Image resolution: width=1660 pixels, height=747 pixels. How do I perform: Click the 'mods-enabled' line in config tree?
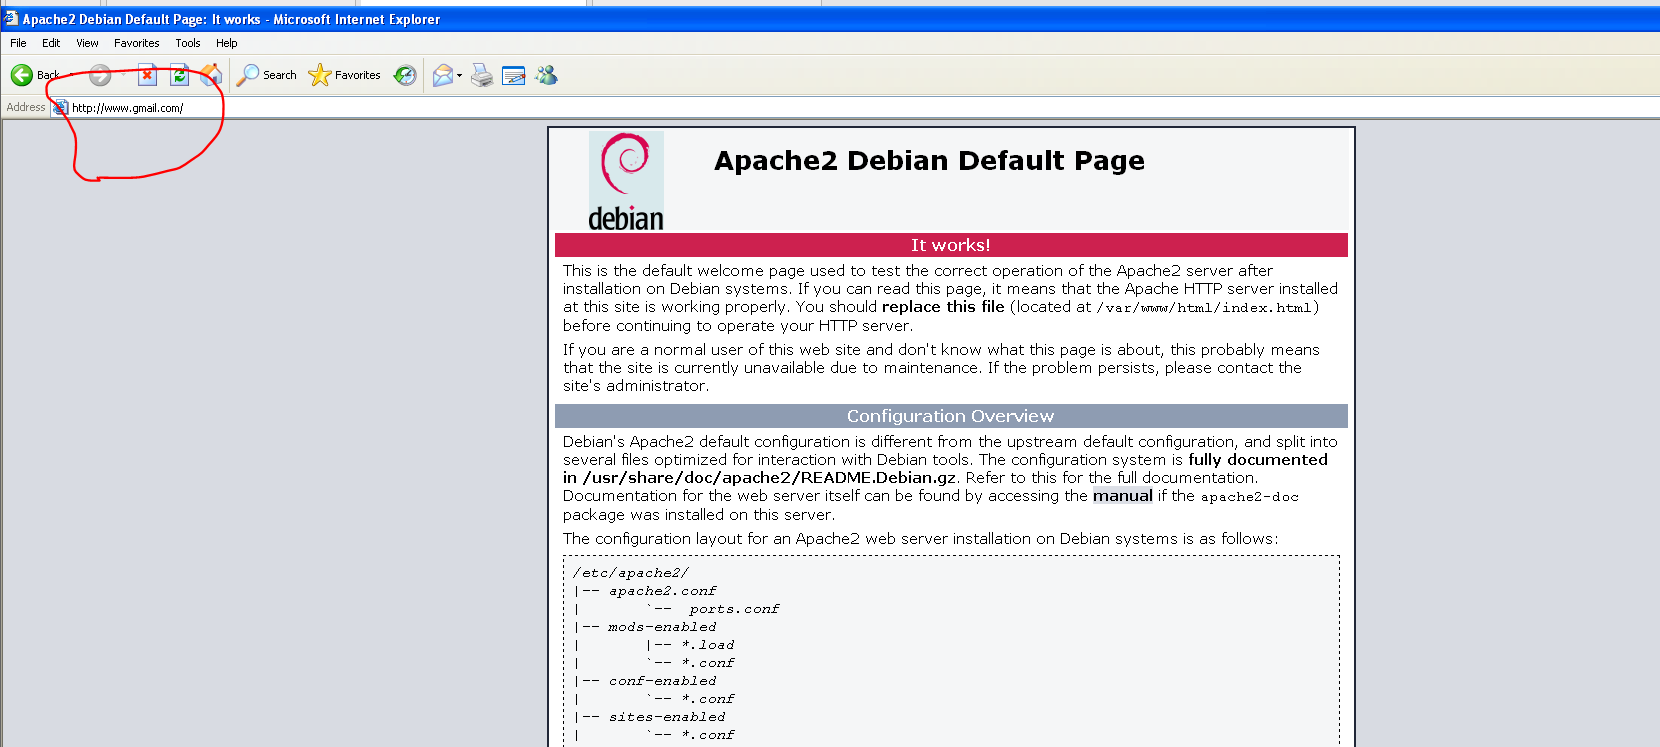tap(662, 627)
